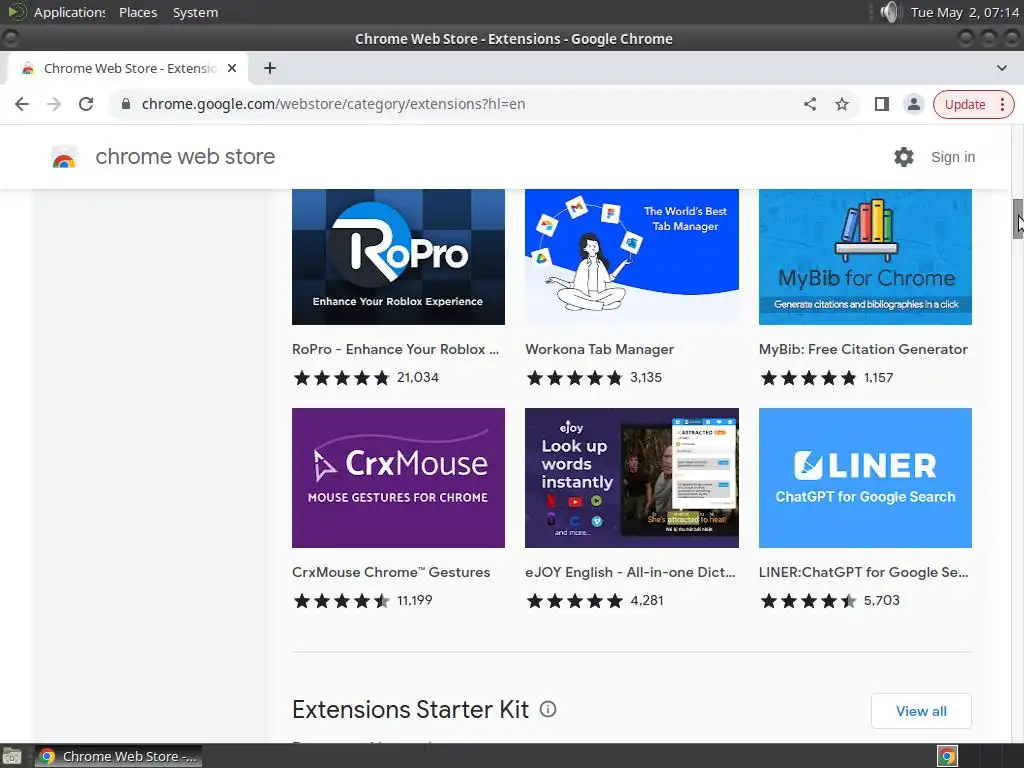This screenshot has width=1024, height=768.
Task: Close the Chrome Web Store tab
Action: [232, 68]
